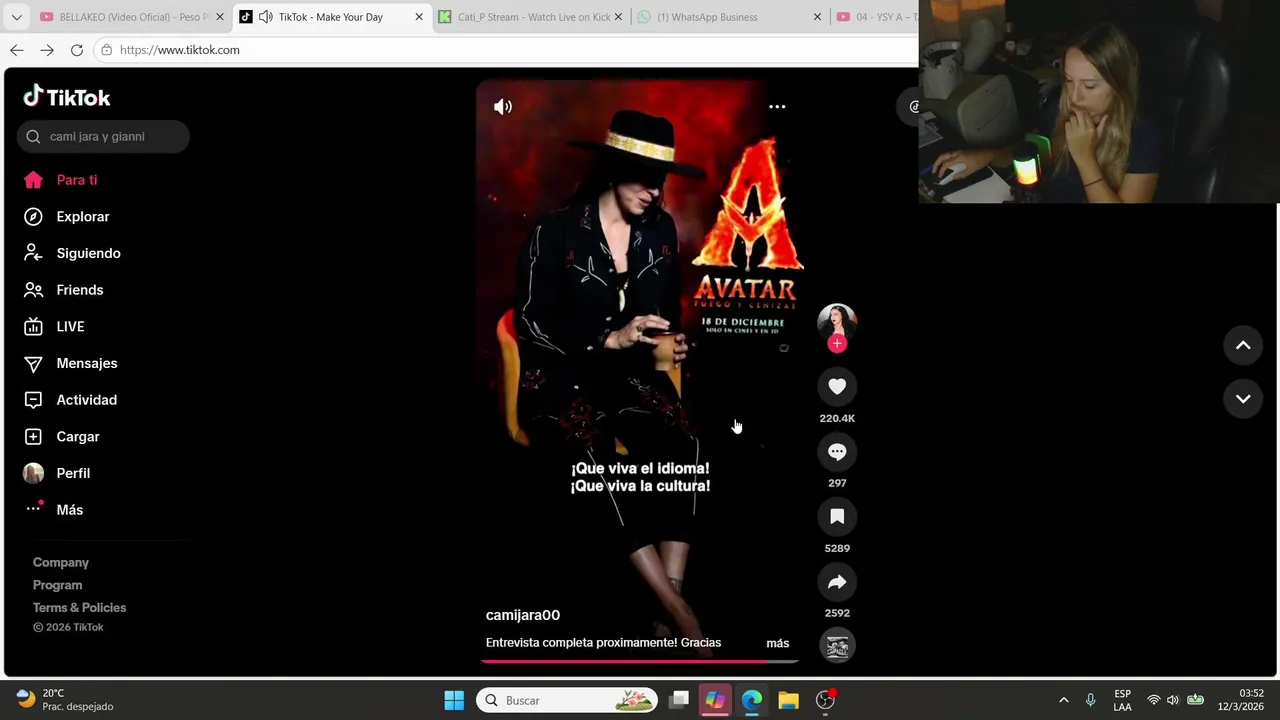1280x720 pixels.
Task: Open the colorful striped taskbar app
Action: (715, 700)
